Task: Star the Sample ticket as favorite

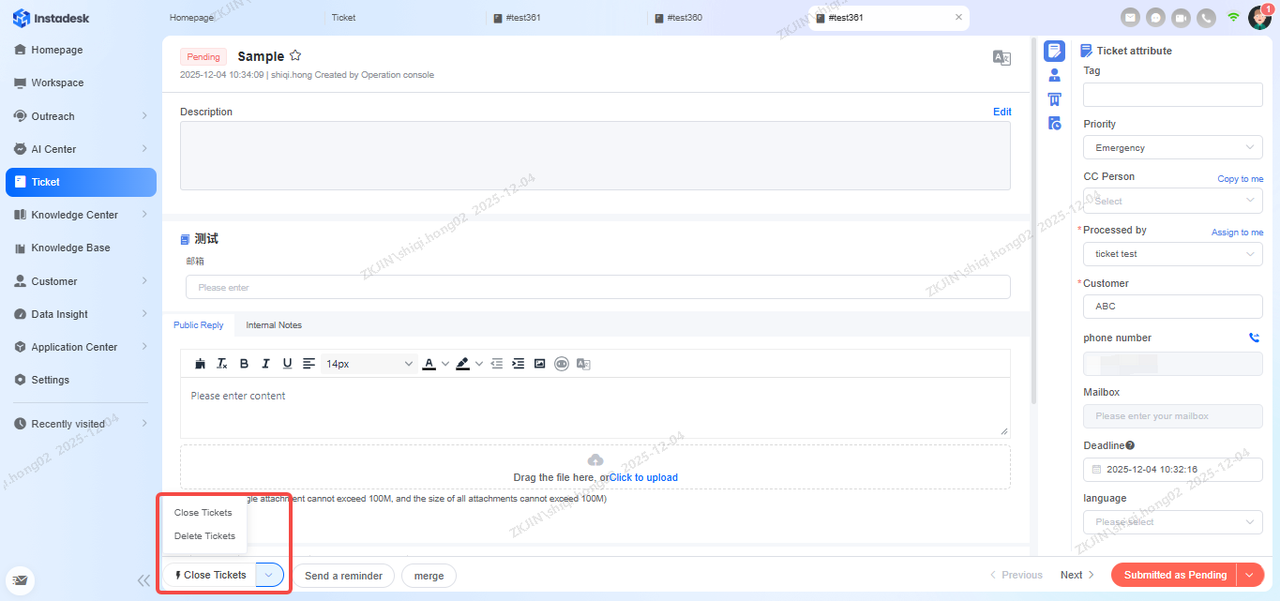Action: (x=295, y=57)
